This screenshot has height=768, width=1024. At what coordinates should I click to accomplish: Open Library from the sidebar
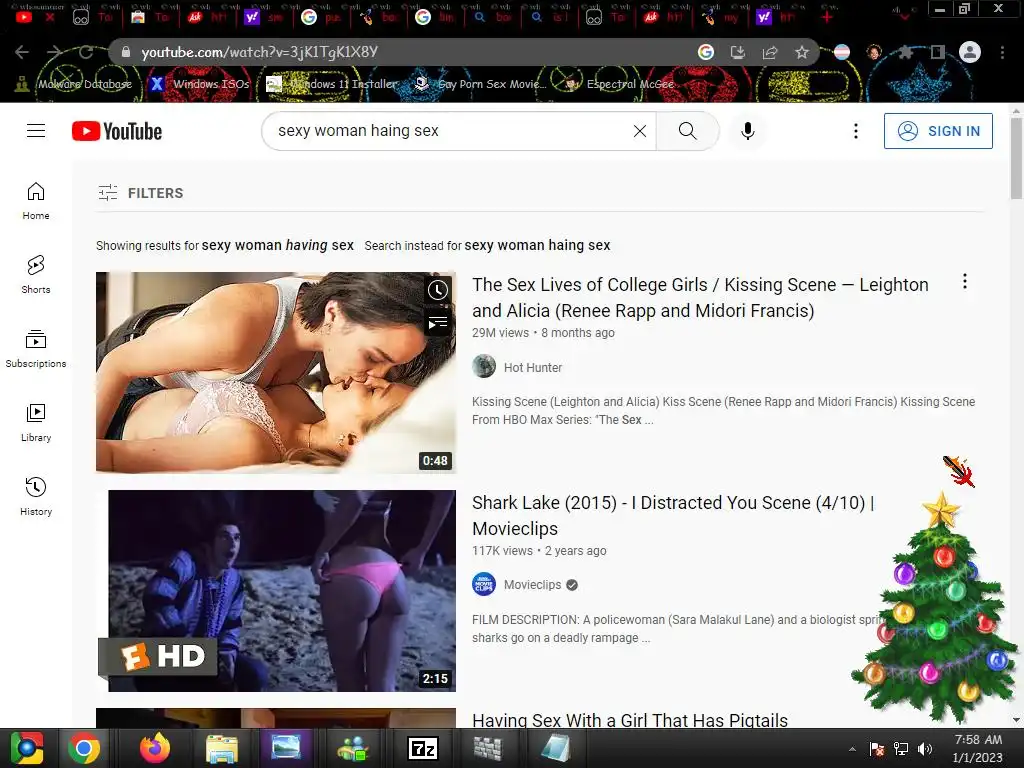pos(36,423)
